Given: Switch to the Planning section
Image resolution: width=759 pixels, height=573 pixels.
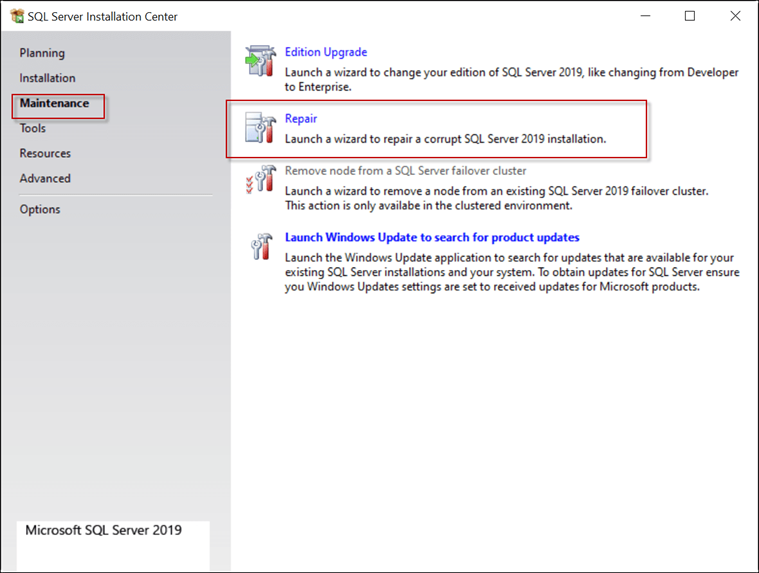Looking at the screenshot, I should click(x=42, y=53).
